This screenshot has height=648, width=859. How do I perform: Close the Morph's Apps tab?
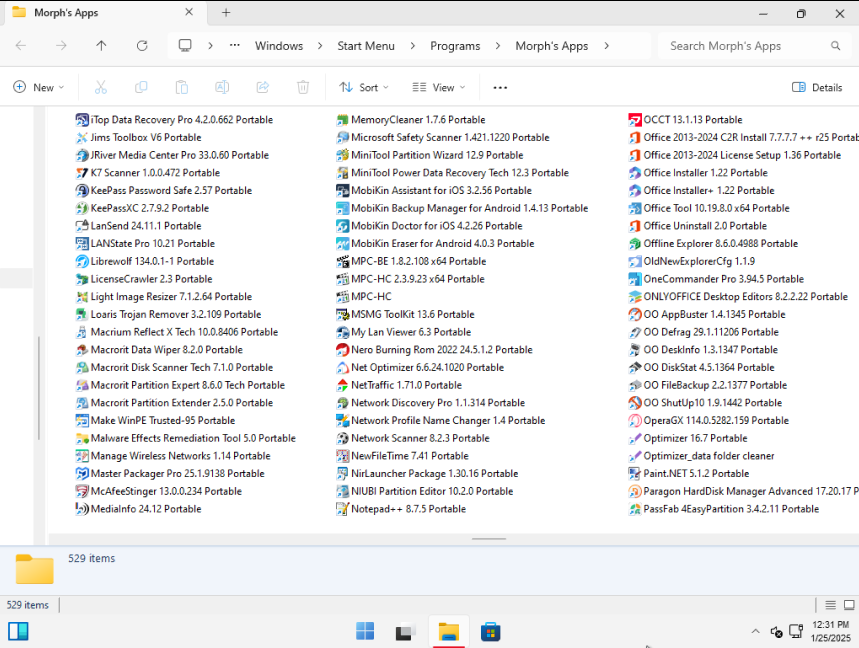pos(189,12)
